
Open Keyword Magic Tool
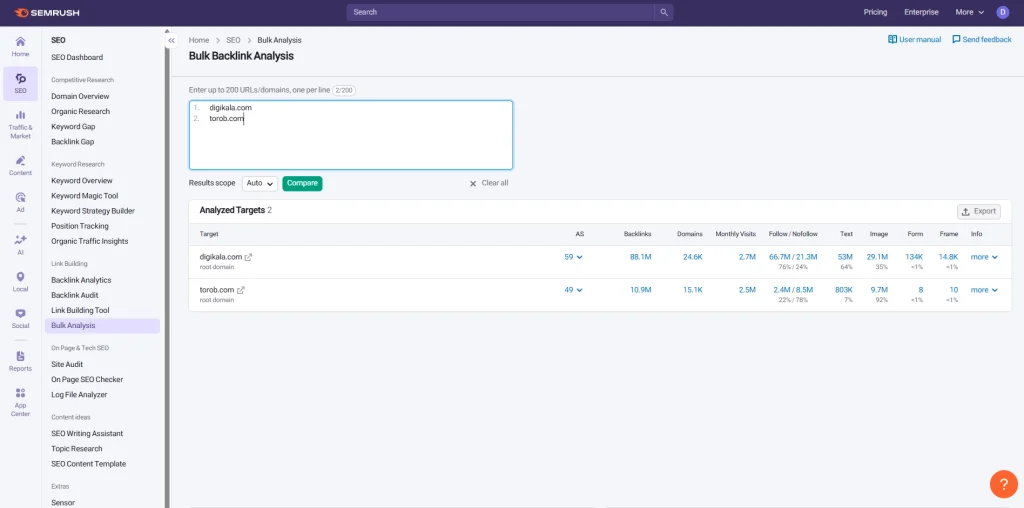point(84,196)
